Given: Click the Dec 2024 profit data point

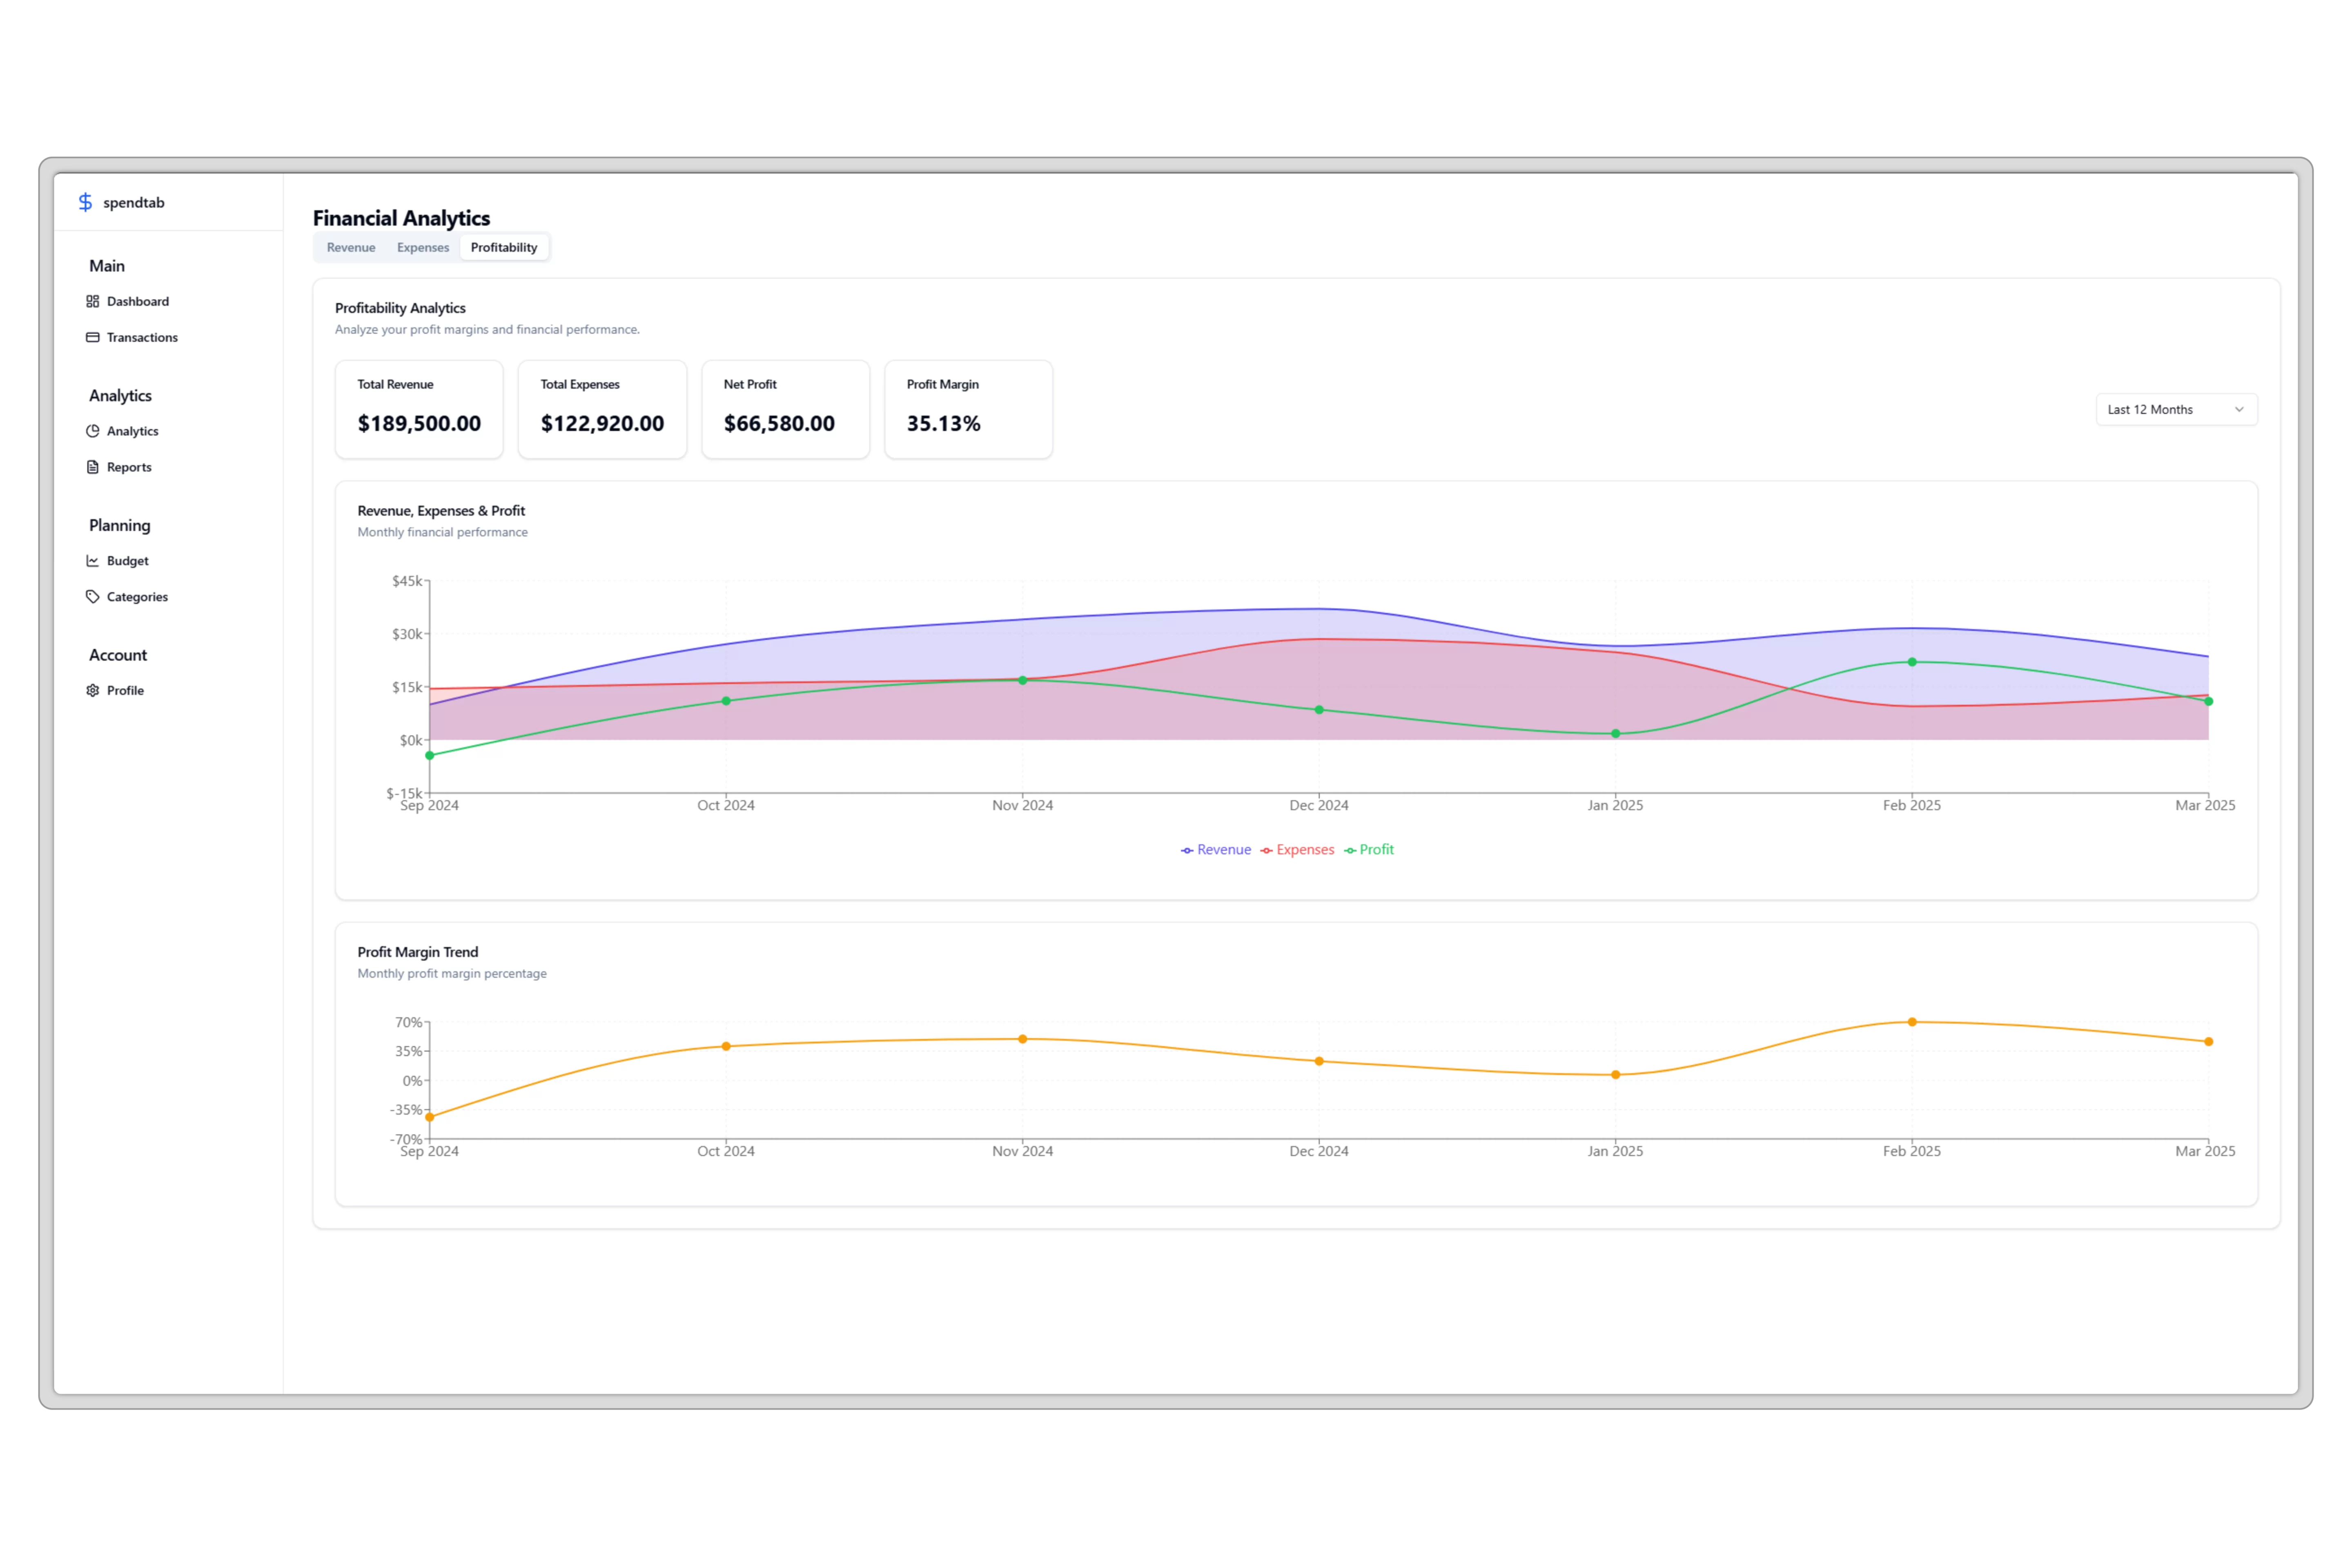Looking at the screenshot, I should (x=1319, y=710).
